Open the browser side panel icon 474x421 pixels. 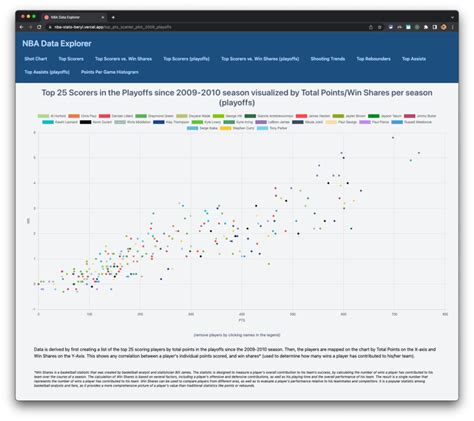pos(435,27)
